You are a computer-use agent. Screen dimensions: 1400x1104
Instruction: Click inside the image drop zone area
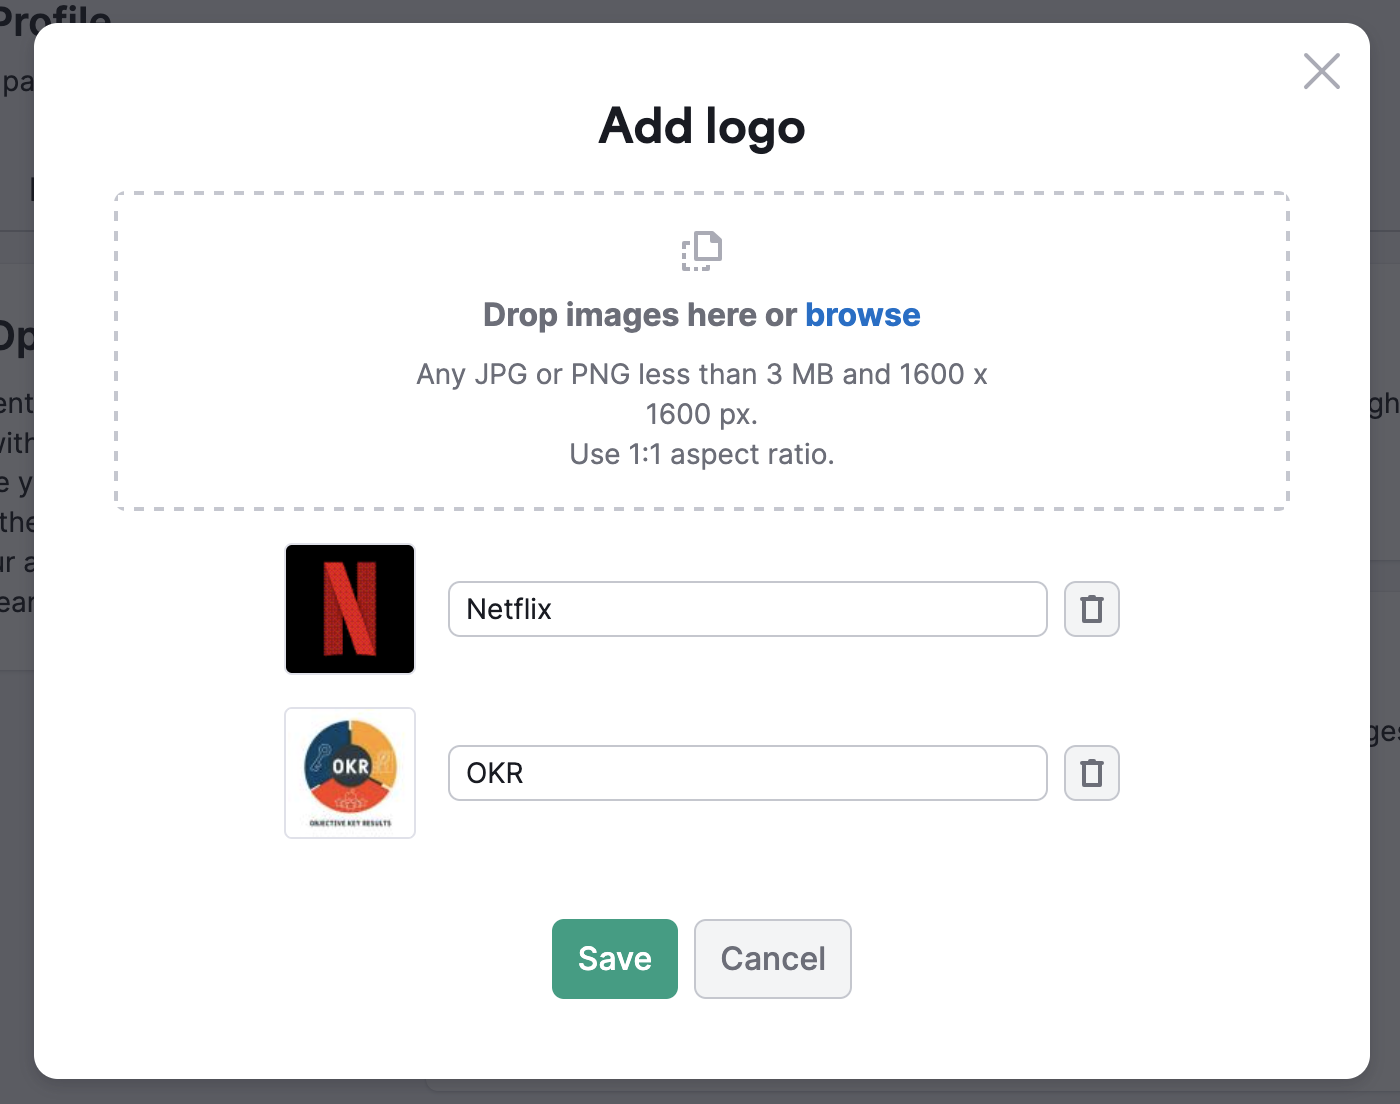pyautogui.click(x=701, y=350)
